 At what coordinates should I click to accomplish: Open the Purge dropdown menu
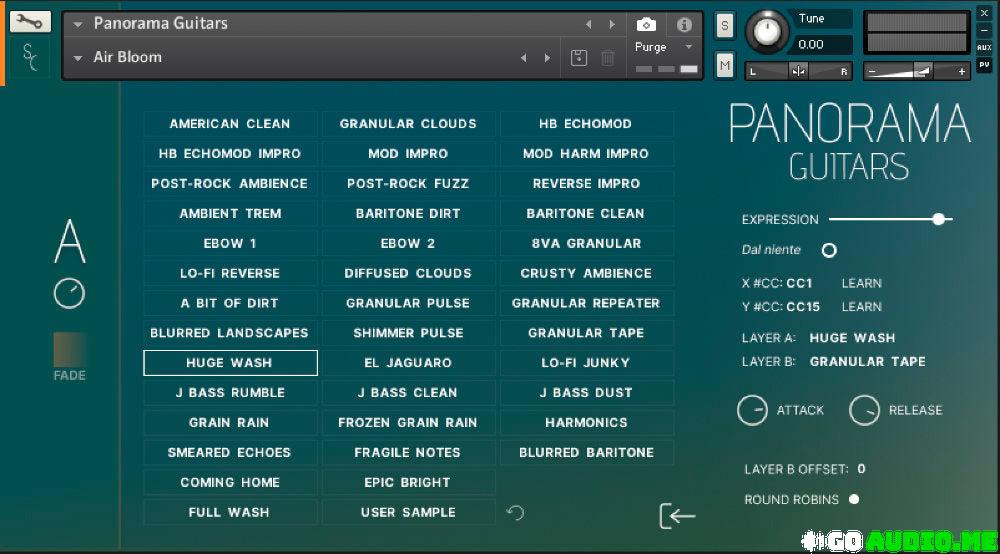[x=688, y=47]
